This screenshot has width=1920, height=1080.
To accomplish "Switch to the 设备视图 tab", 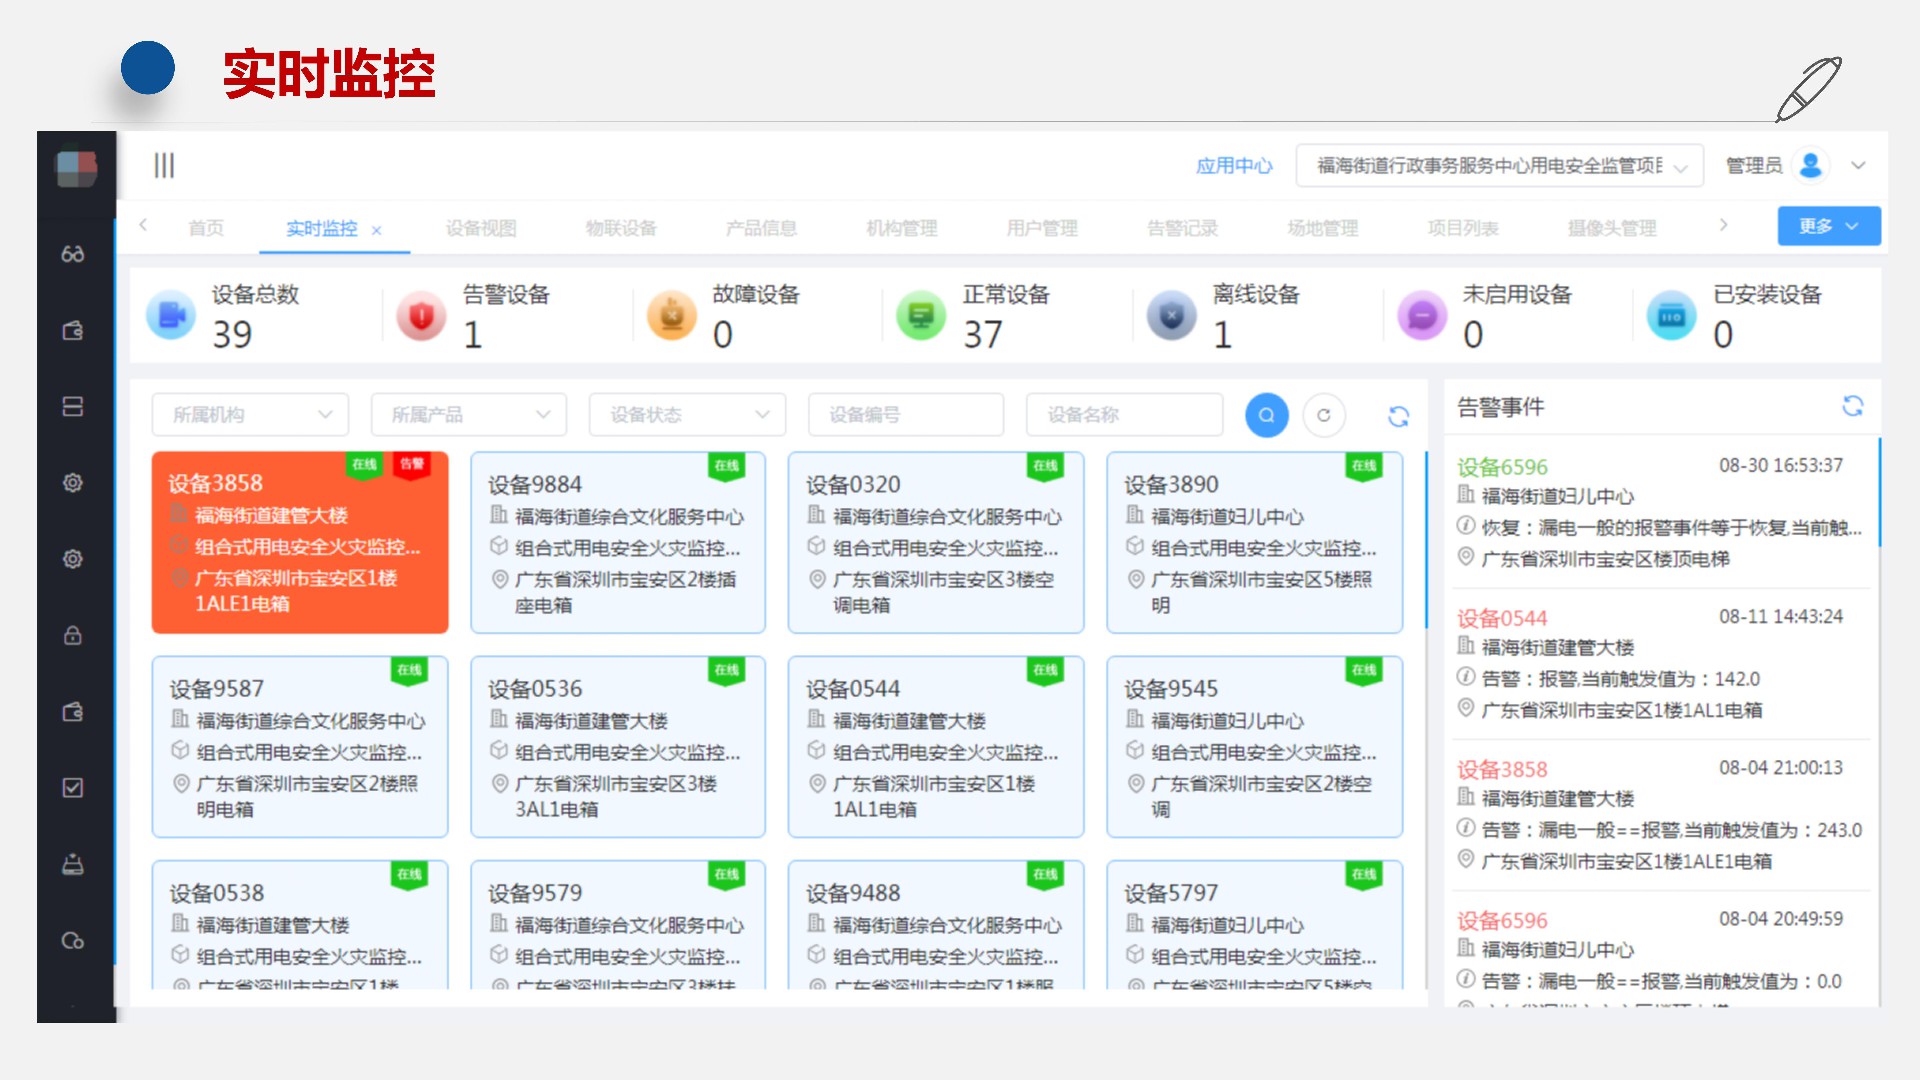I will pos(481,228).
